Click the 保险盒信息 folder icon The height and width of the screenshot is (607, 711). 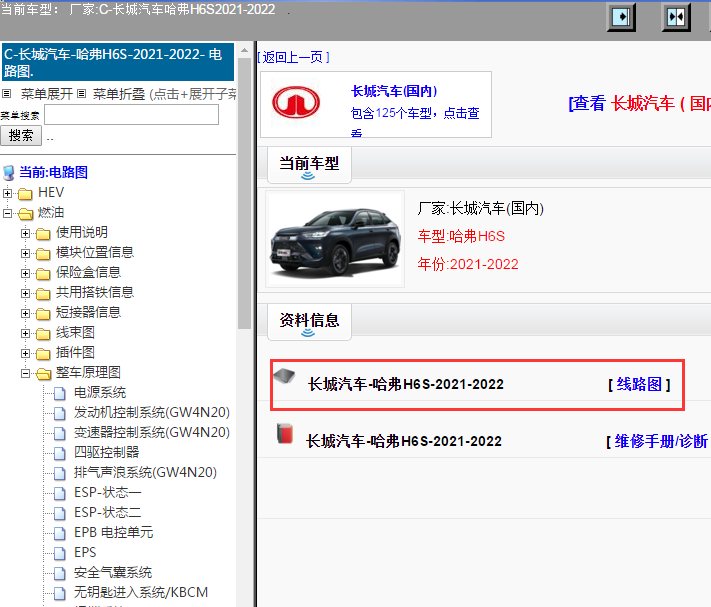click(x=43, y=273)
